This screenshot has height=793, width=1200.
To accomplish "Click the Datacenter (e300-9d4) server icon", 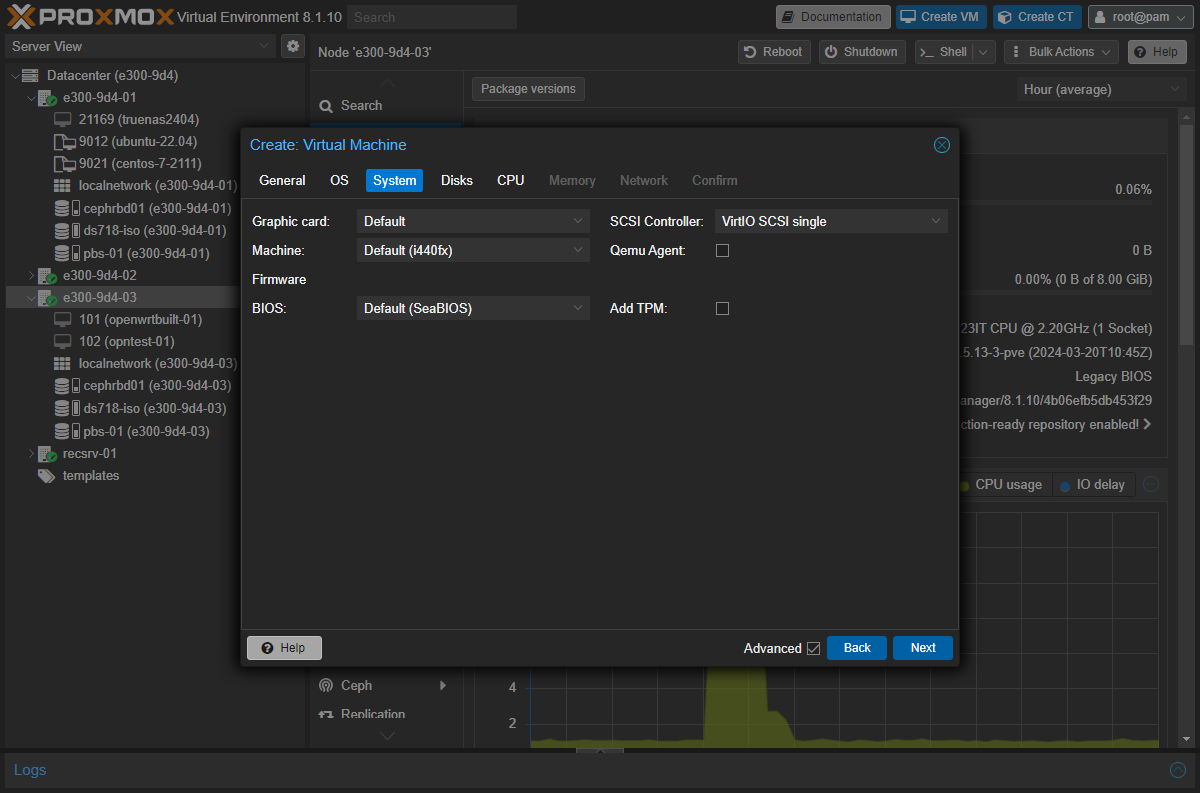I will point(30,76).
